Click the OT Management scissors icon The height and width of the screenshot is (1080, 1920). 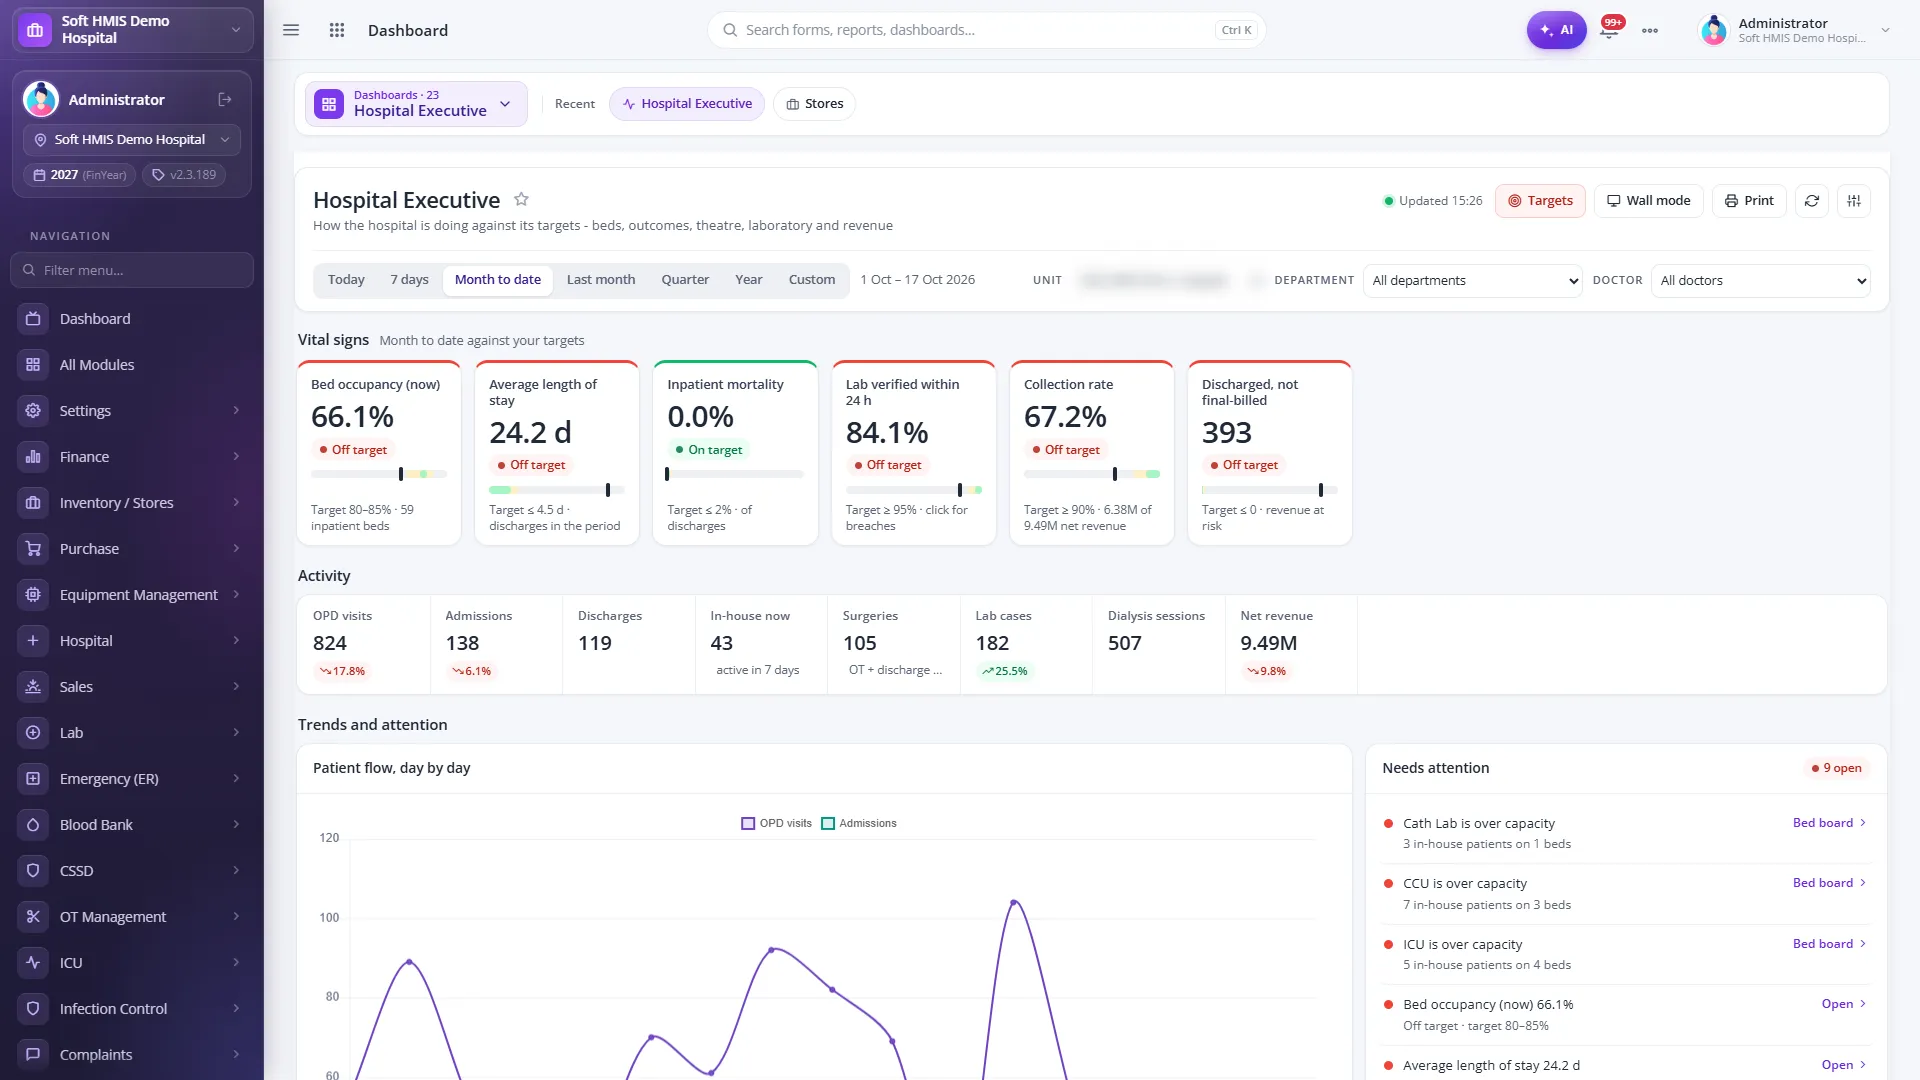tap(33, 917)
